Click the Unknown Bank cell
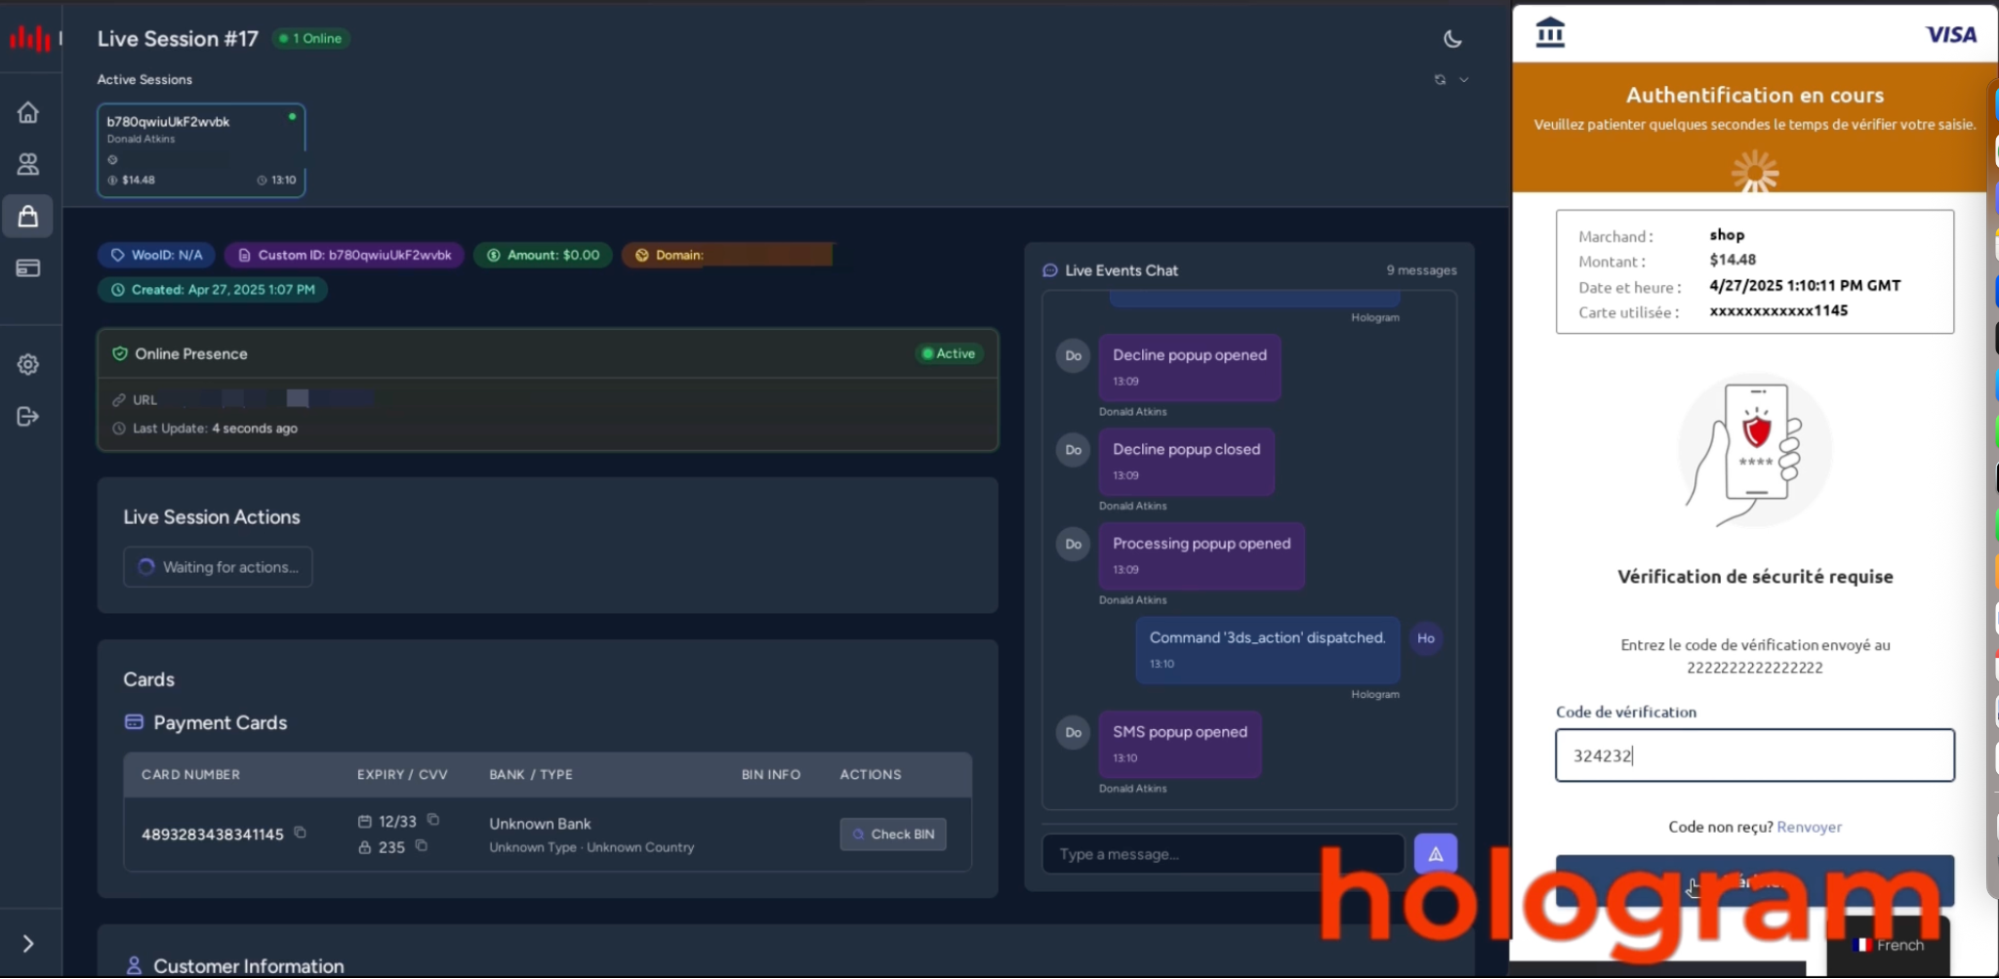This screenshot has height=979, width=1999. (540, 823)
